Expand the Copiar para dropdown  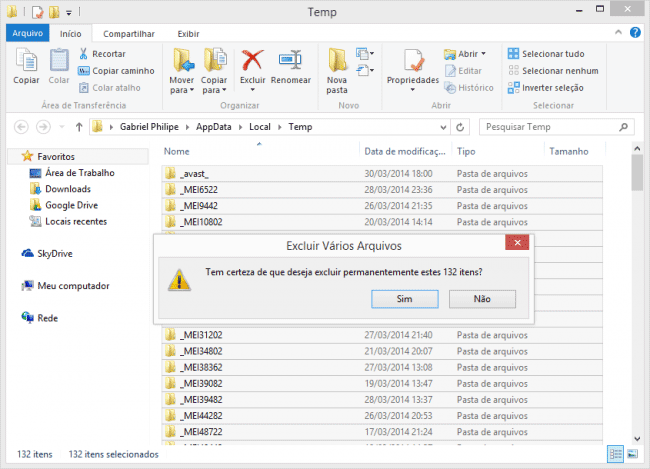click(213, 90)
